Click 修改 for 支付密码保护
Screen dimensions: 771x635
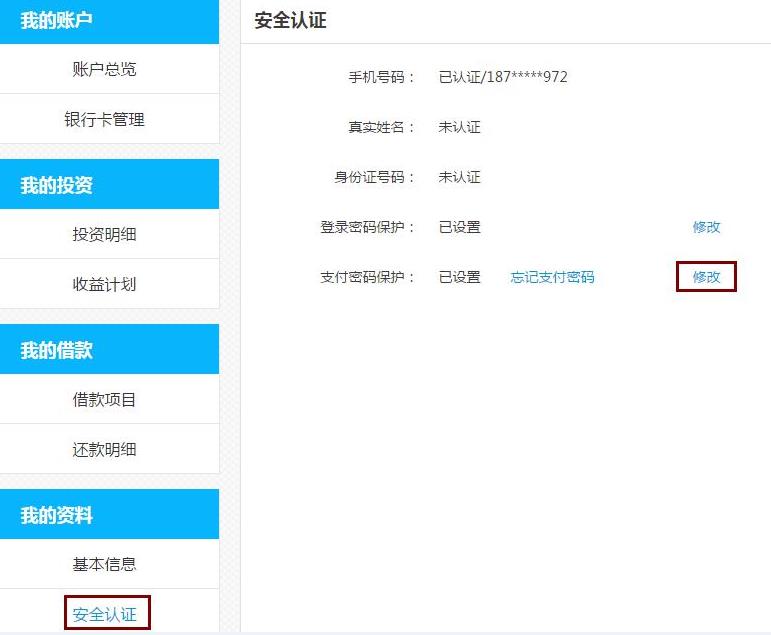pos(707,277)
